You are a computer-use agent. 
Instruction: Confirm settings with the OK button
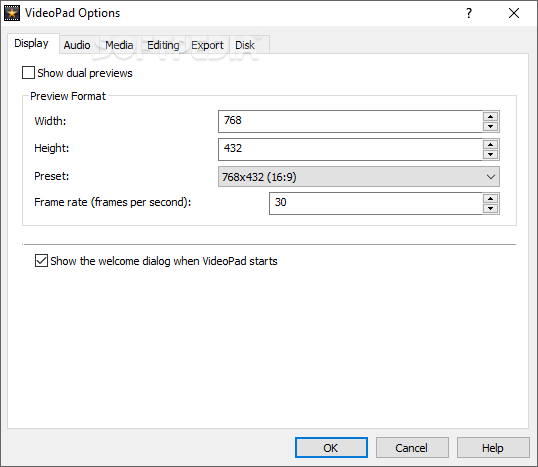pyautogui.click(x=331, y=448)
